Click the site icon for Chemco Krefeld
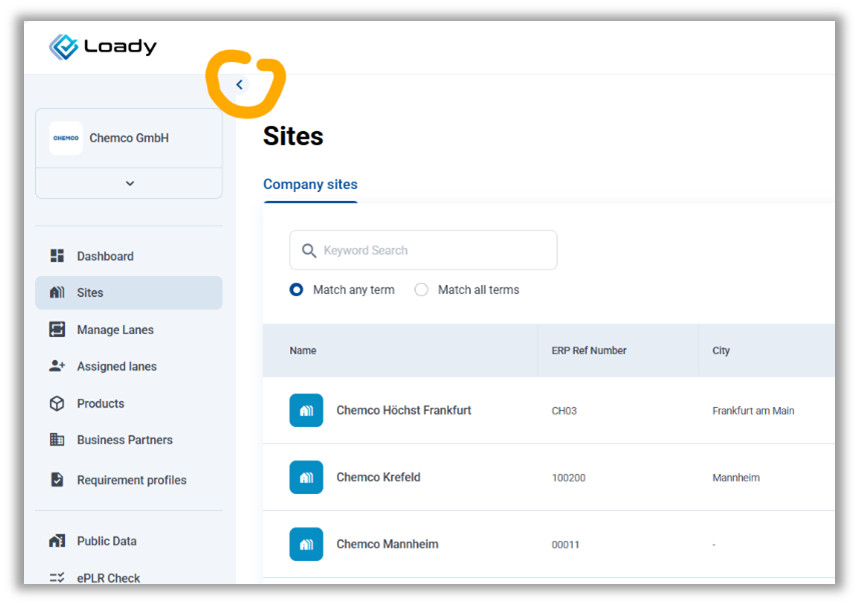The width and height of the screenshot is (859, 605). tap(306, 477)
